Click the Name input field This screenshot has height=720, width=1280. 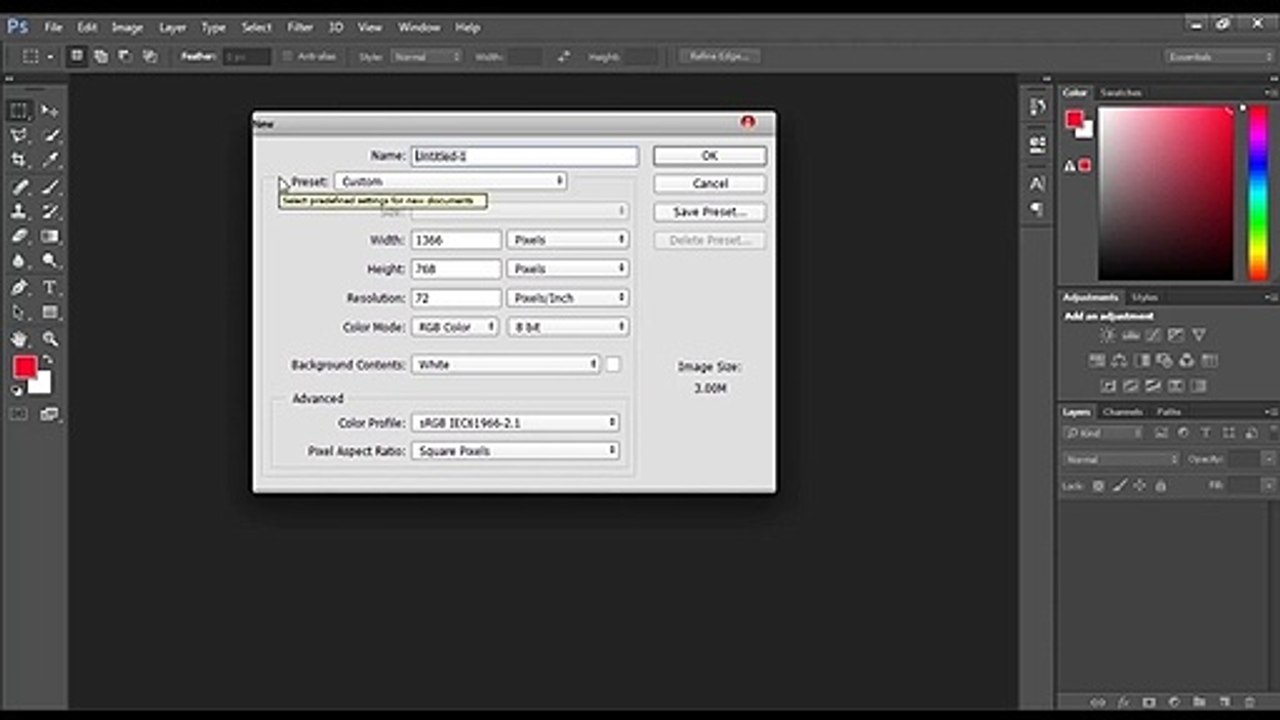tap(525, 156)
